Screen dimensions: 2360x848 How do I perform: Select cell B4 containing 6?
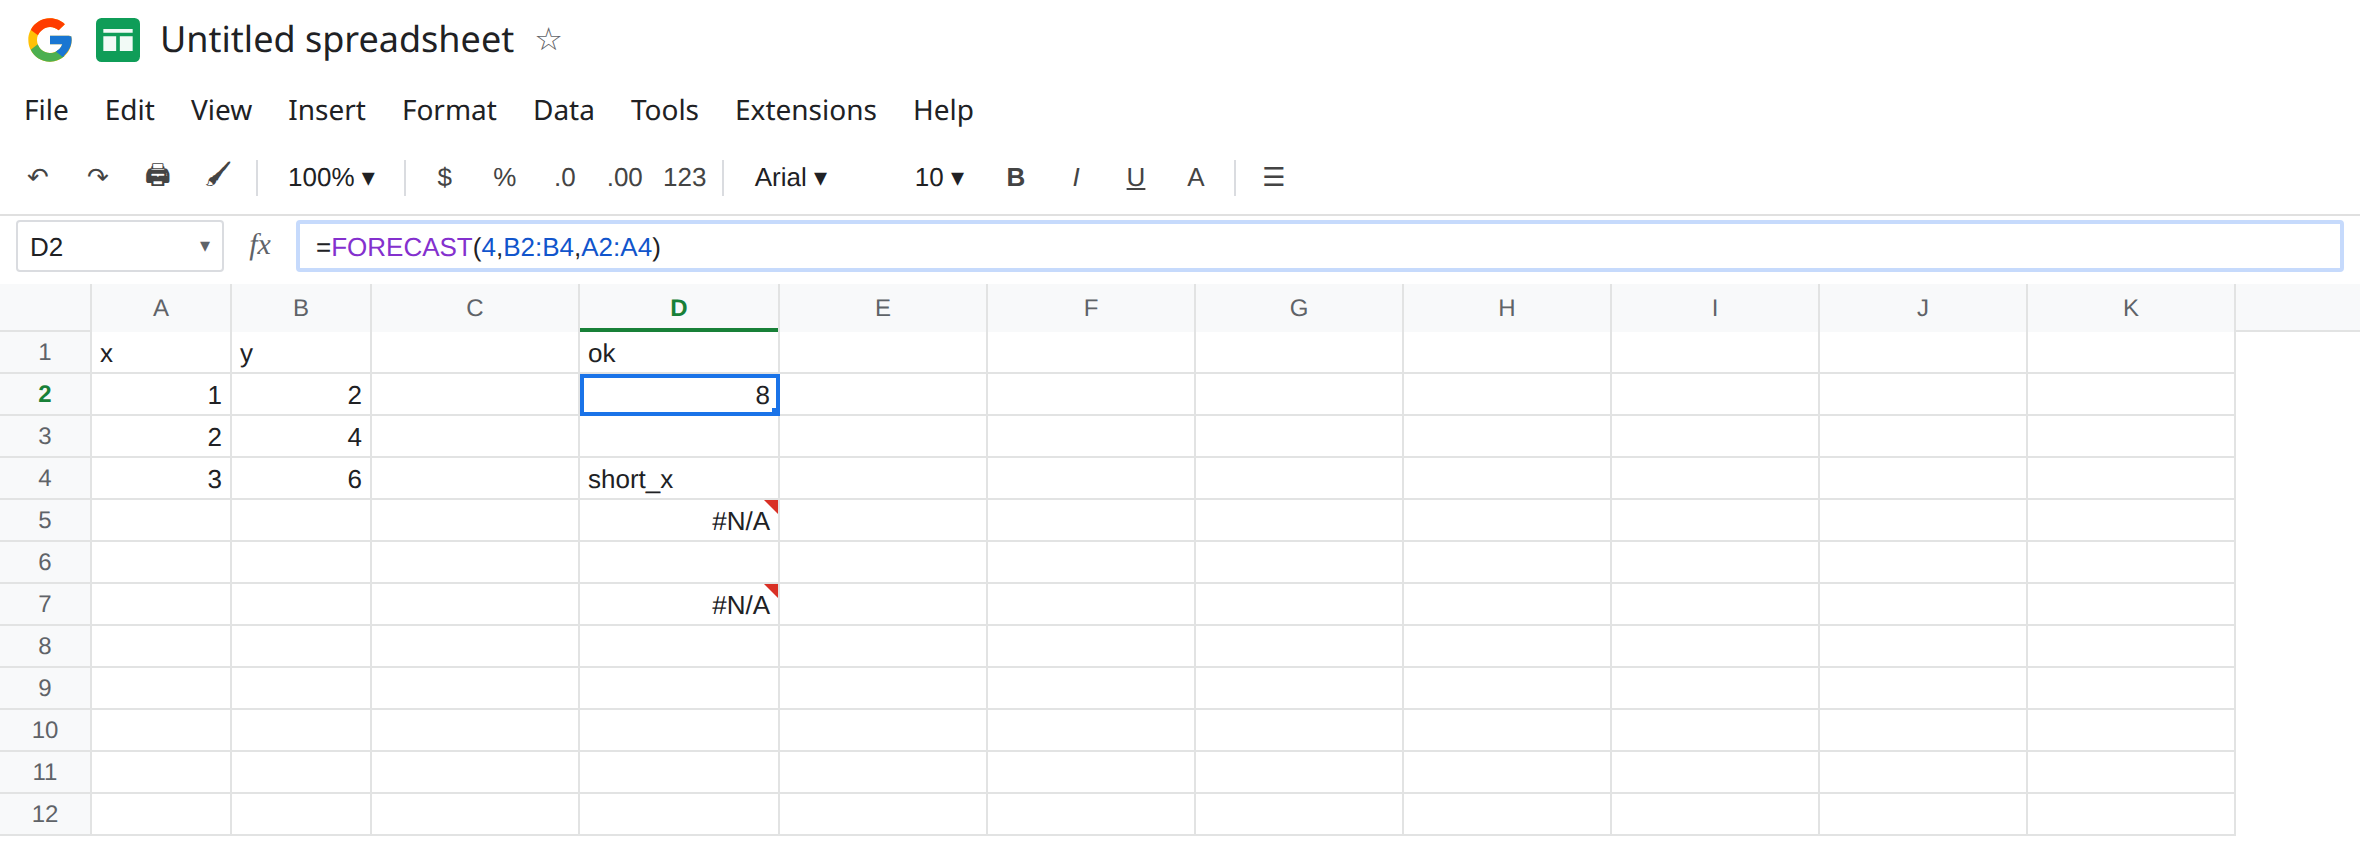tap(301, 478)
